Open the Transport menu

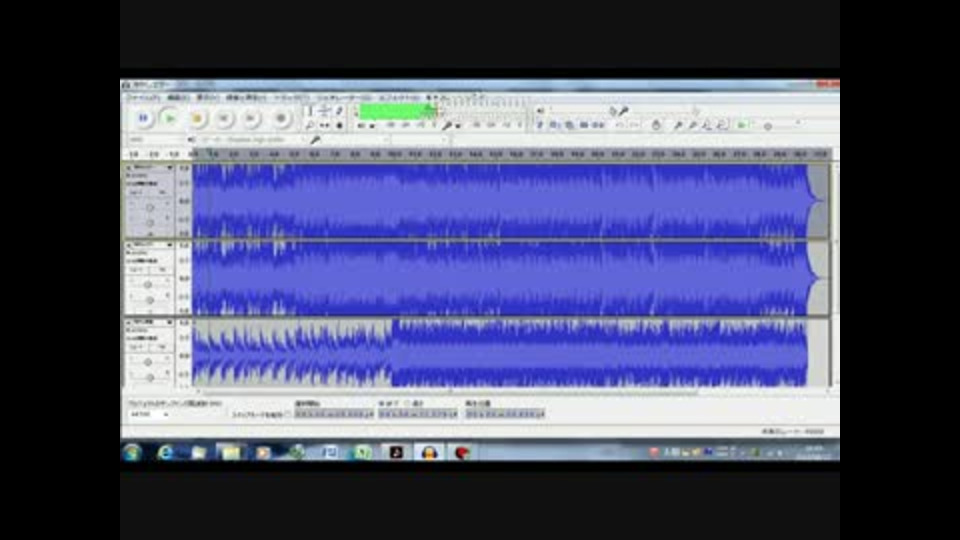(246, 98)
